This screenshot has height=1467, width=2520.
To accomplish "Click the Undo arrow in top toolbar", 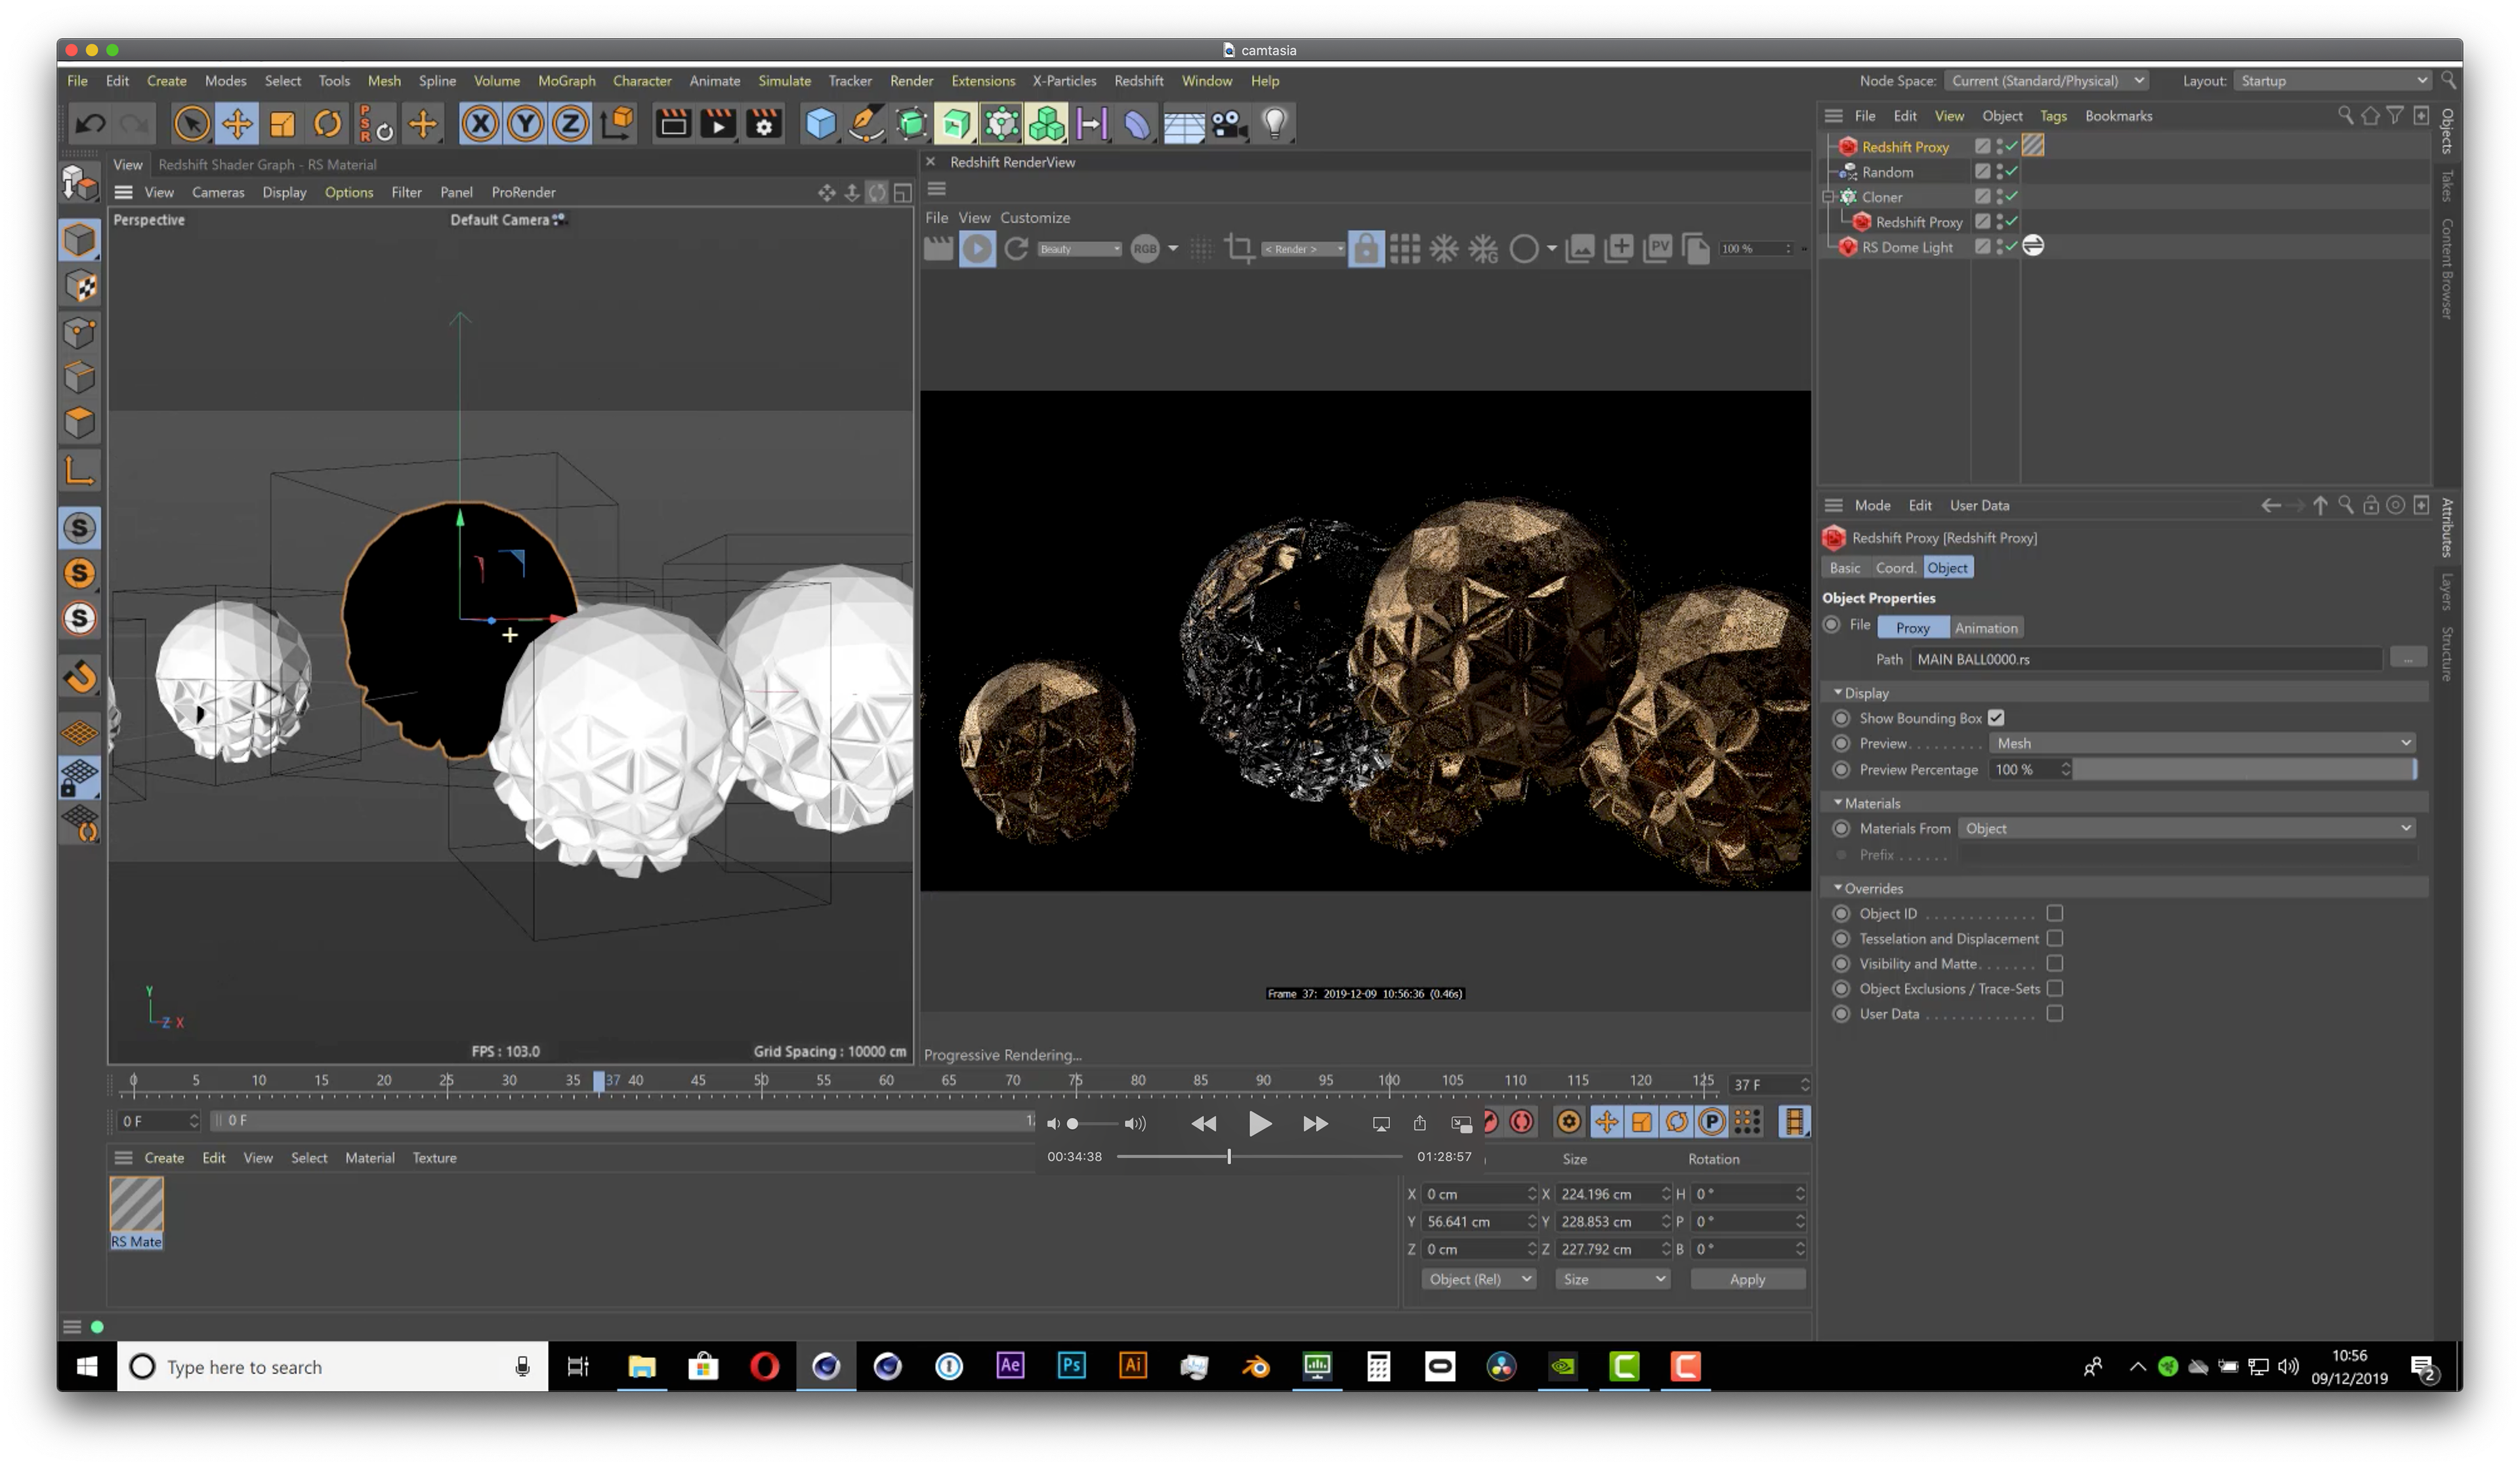I will click(x=91, y=124).
